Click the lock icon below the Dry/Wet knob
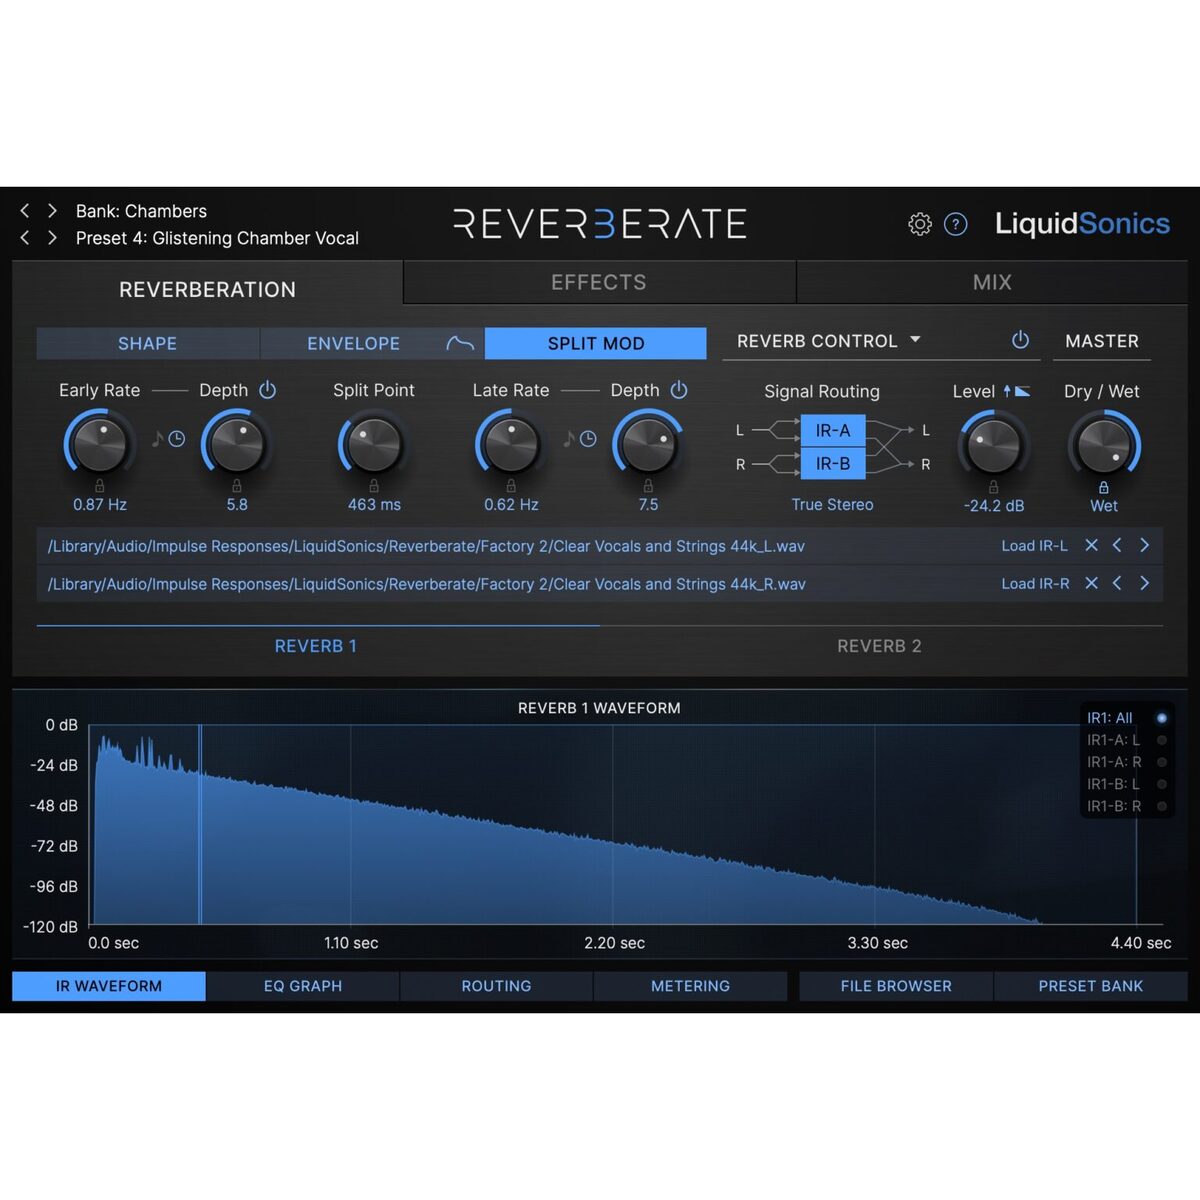Screen dimensions: 1200x1200 (1103, 488)
